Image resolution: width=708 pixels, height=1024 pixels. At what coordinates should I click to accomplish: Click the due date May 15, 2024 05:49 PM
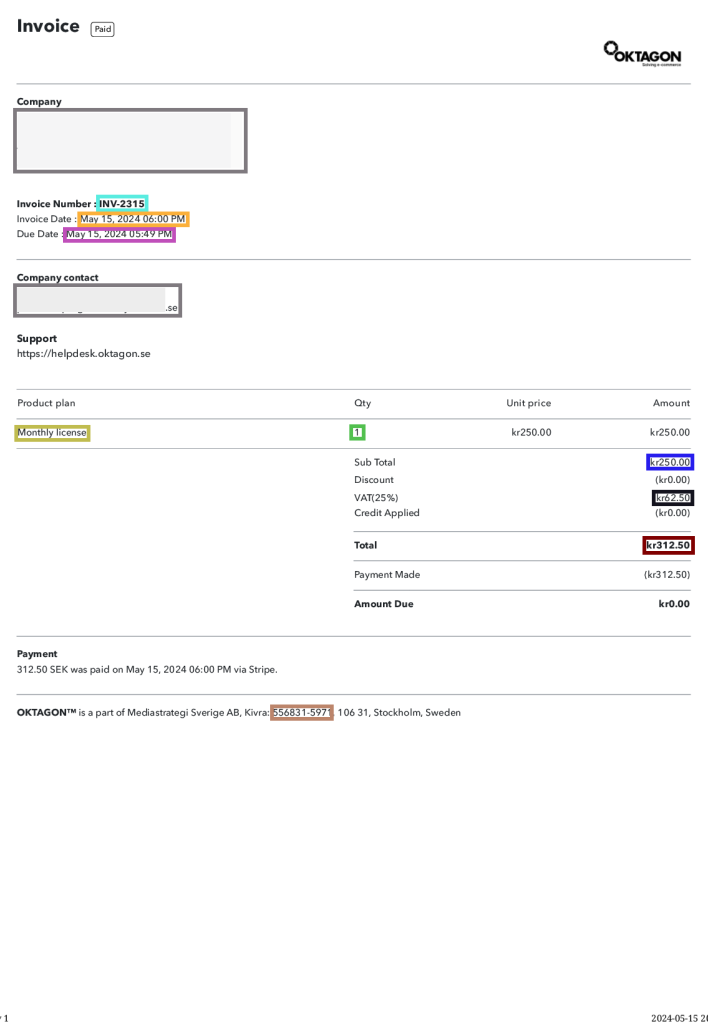click(x=119, y=234)
